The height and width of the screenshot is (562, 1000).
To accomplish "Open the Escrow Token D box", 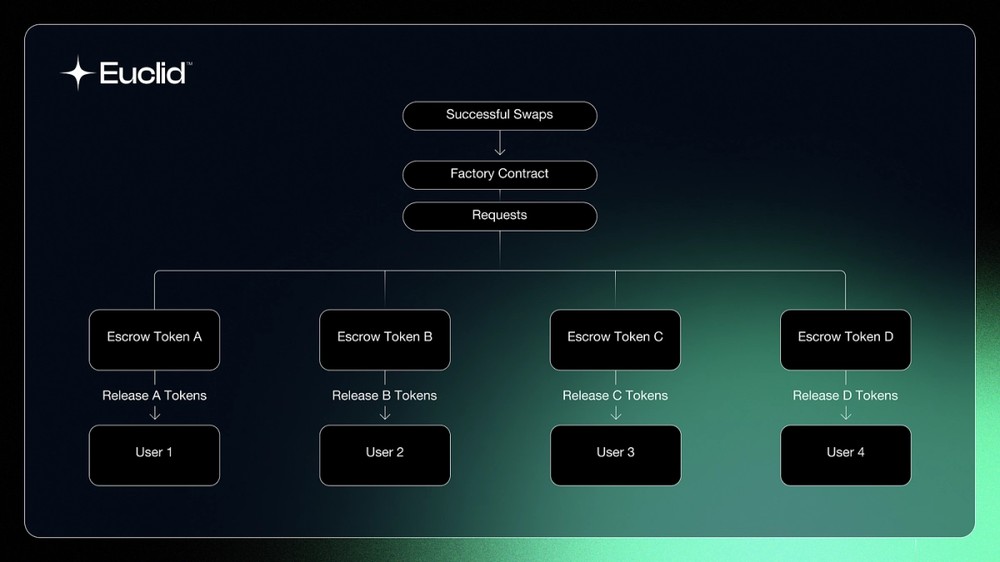I will click(x=846, y=340).
